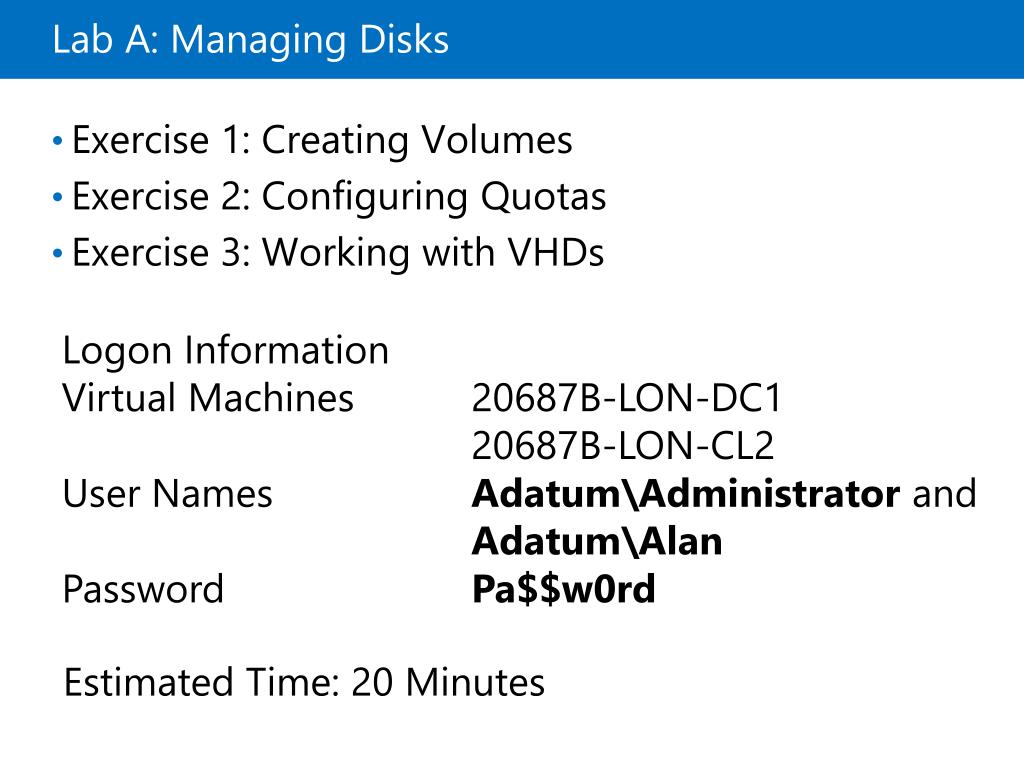This screenshot has width=1024, height=768.
Task: Select the Pa$$w0rd password text
Action: [564, 589]
